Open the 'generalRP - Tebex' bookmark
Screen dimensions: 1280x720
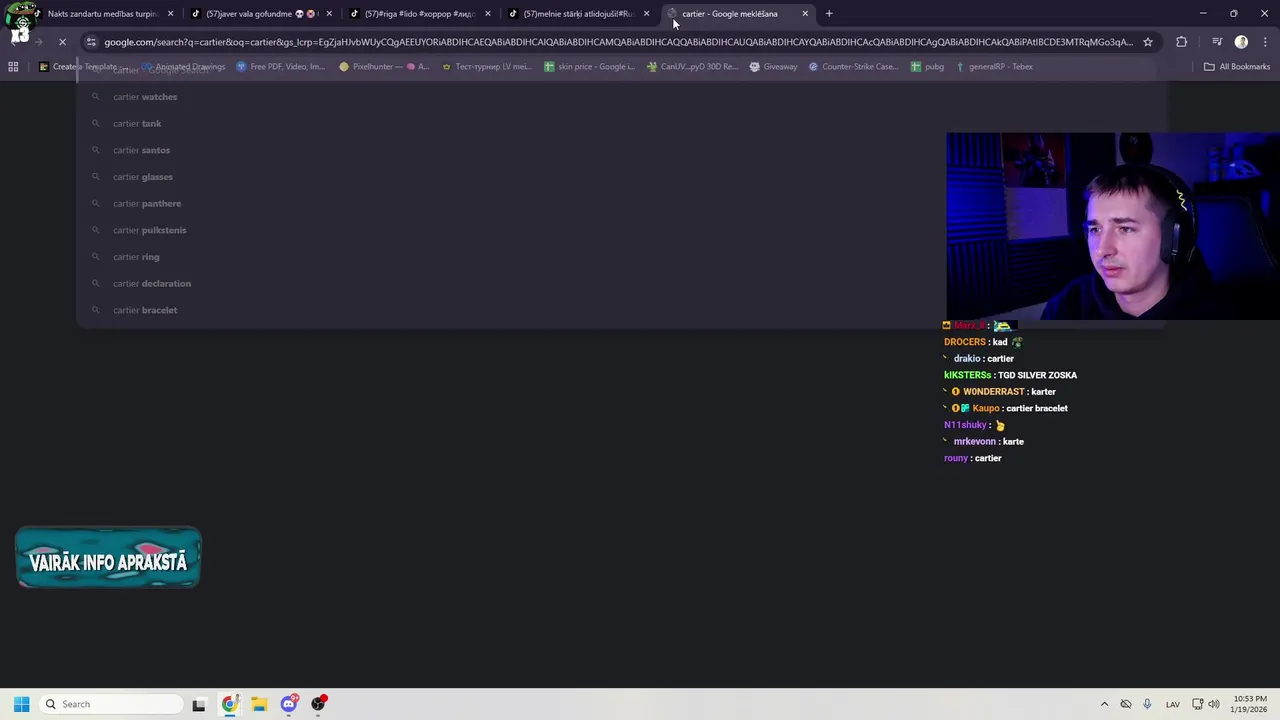click(994, 67)
